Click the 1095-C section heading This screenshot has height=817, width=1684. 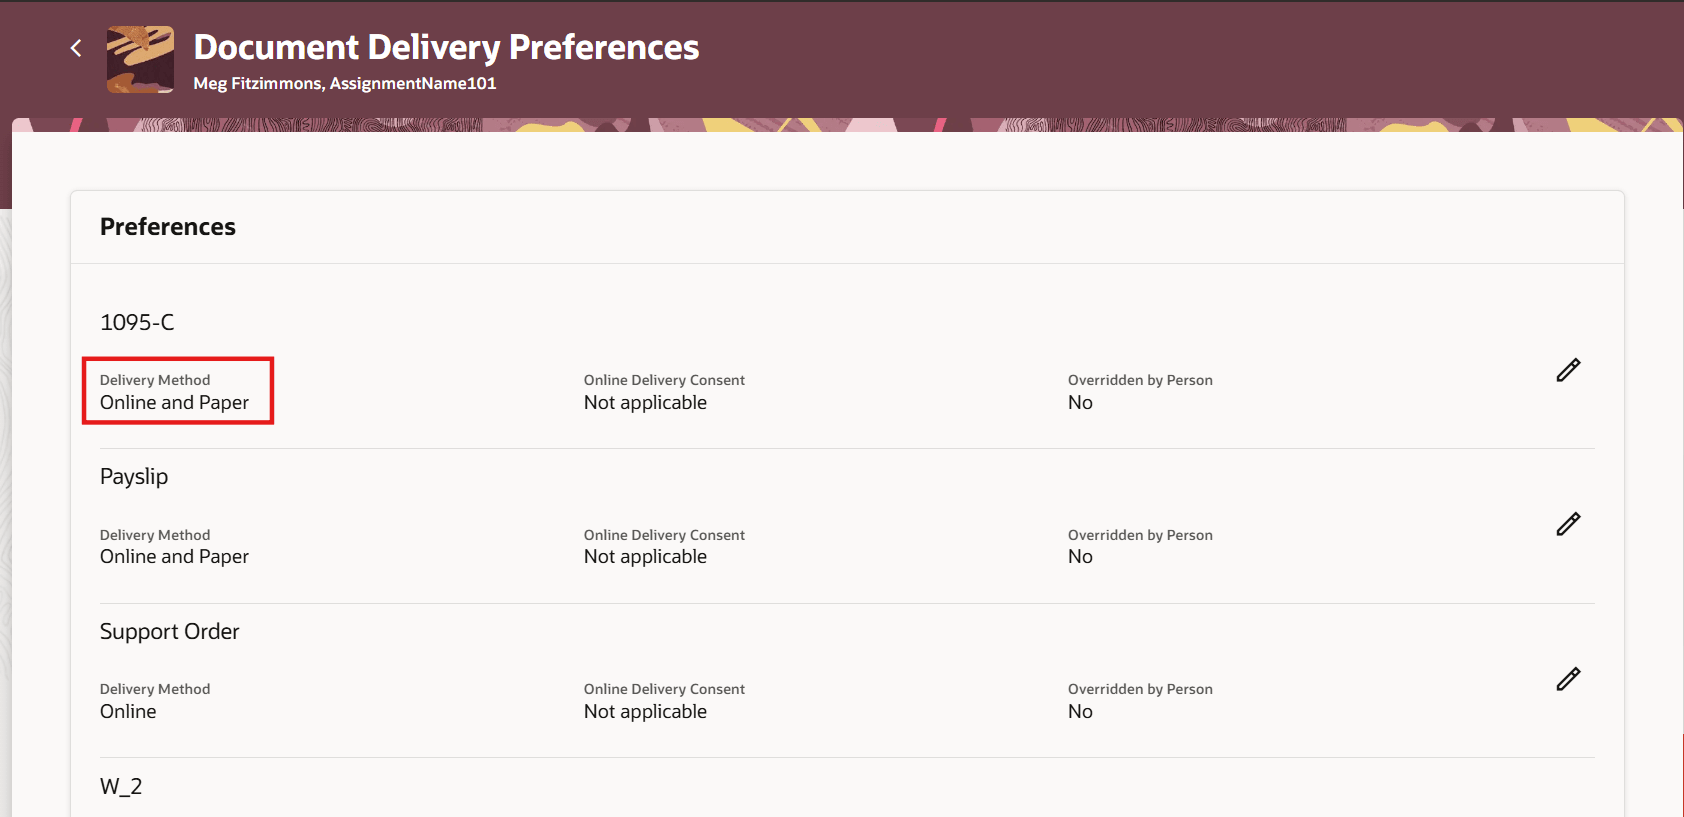(137, 322)
